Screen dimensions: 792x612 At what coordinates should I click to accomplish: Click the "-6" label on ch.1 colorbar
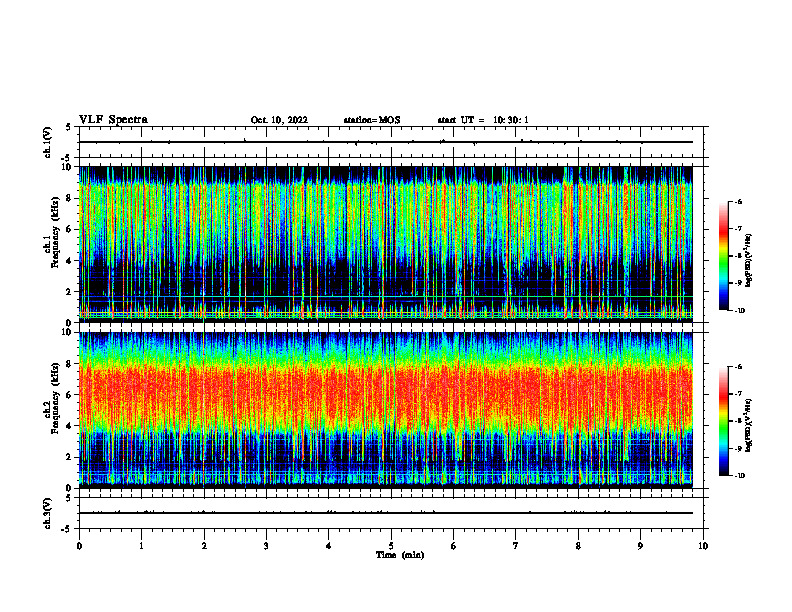click(x=738, y=201)
